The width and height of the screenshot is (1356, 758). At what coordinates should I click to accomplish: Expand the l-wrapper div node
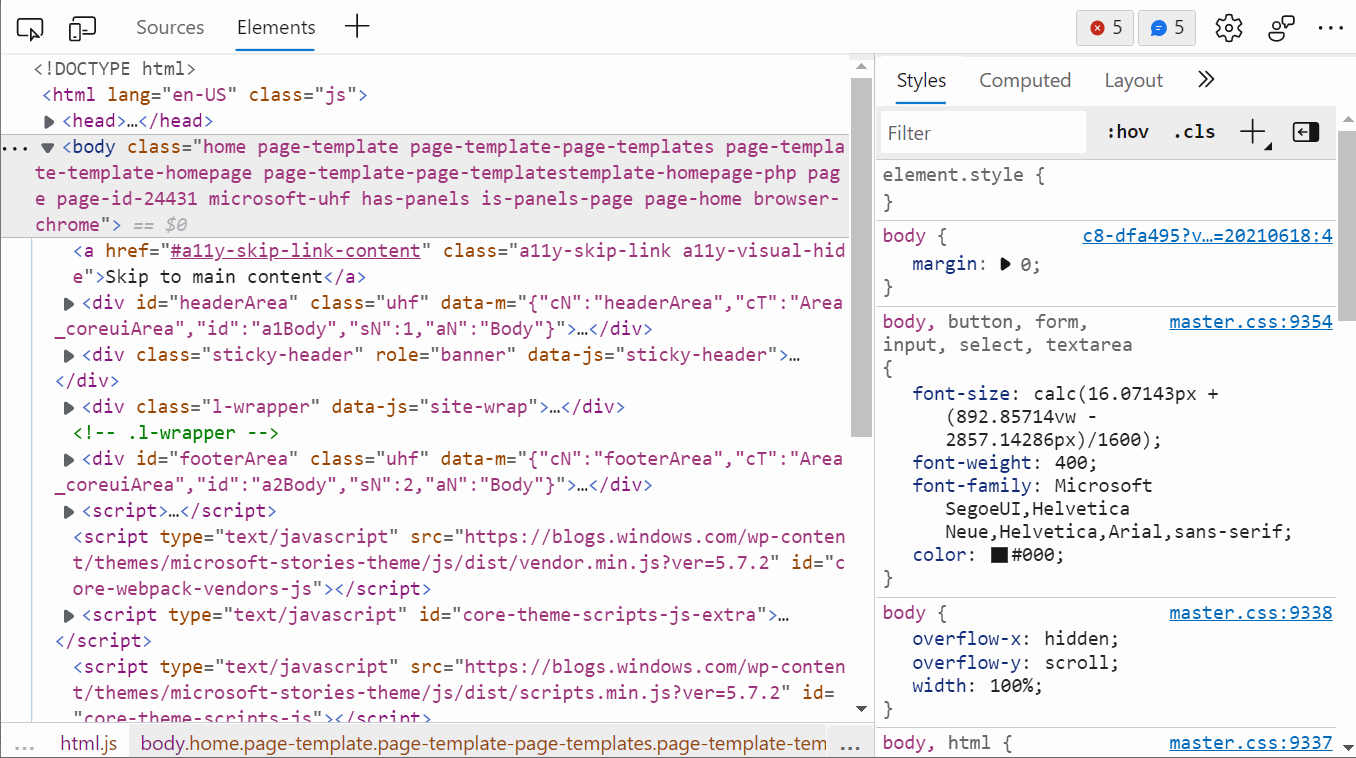click(x=69, y=407)
